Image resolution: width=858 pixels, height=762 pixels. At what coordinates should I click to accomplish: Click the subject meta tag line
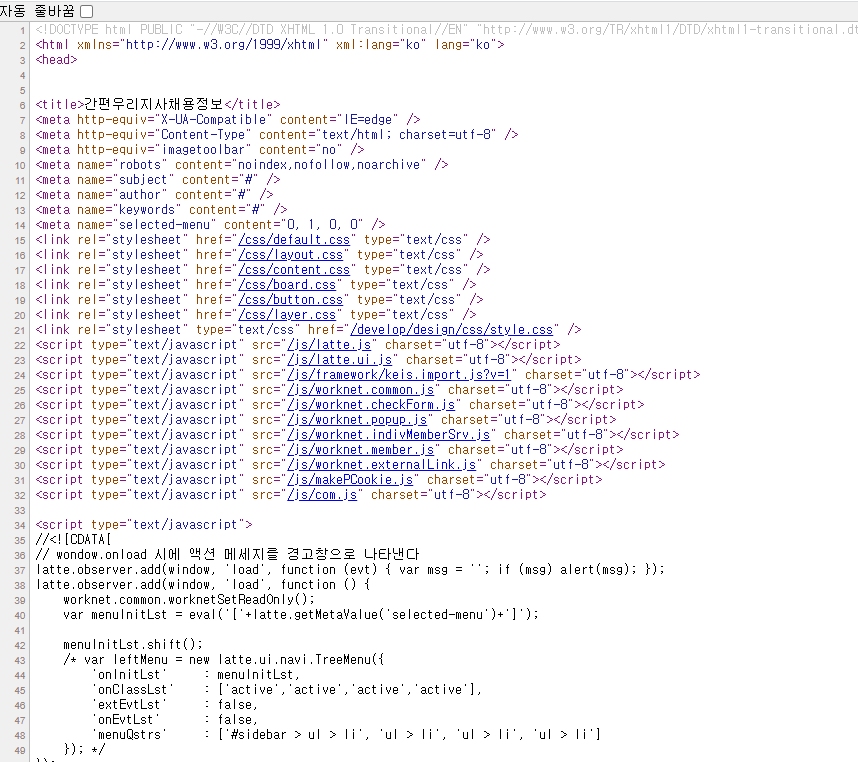click(158, 179)
